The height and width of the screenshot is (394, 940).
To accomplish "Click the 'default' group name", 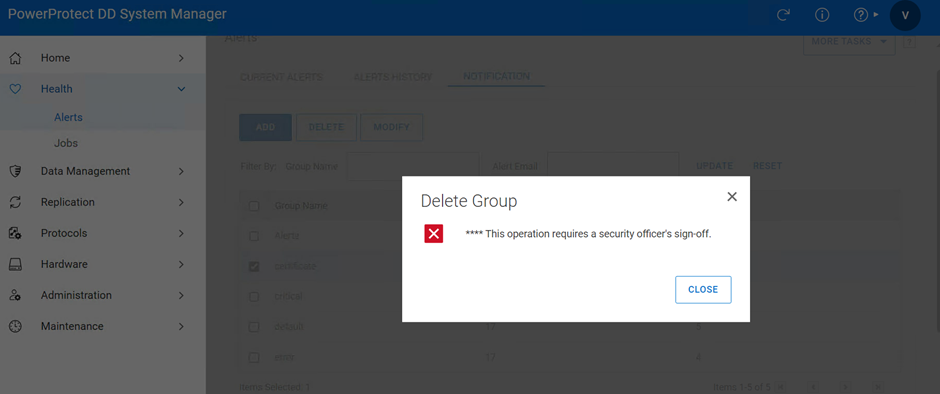I will click(289, 327).
